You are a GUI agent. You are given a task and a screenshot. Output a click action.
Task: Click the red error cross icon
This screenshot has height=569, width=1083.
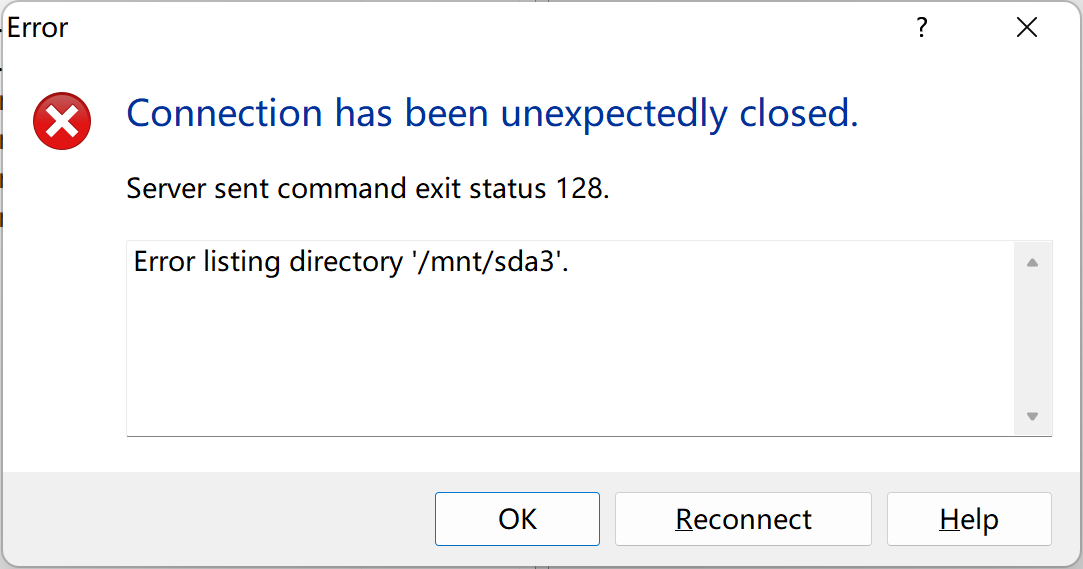tap(62, 121)
